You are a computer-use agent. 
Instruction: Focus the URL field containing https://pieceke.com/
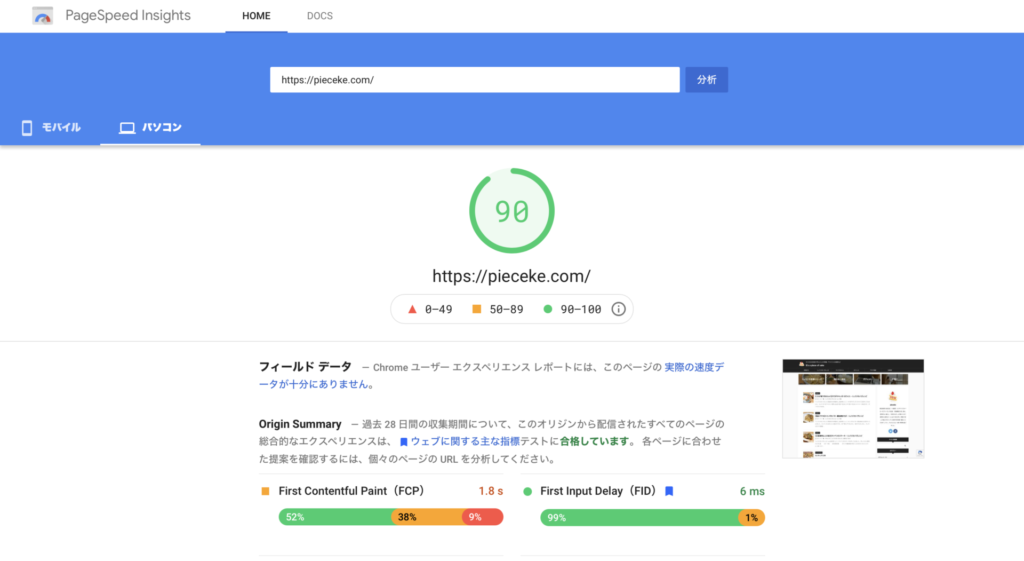[475, 80]
